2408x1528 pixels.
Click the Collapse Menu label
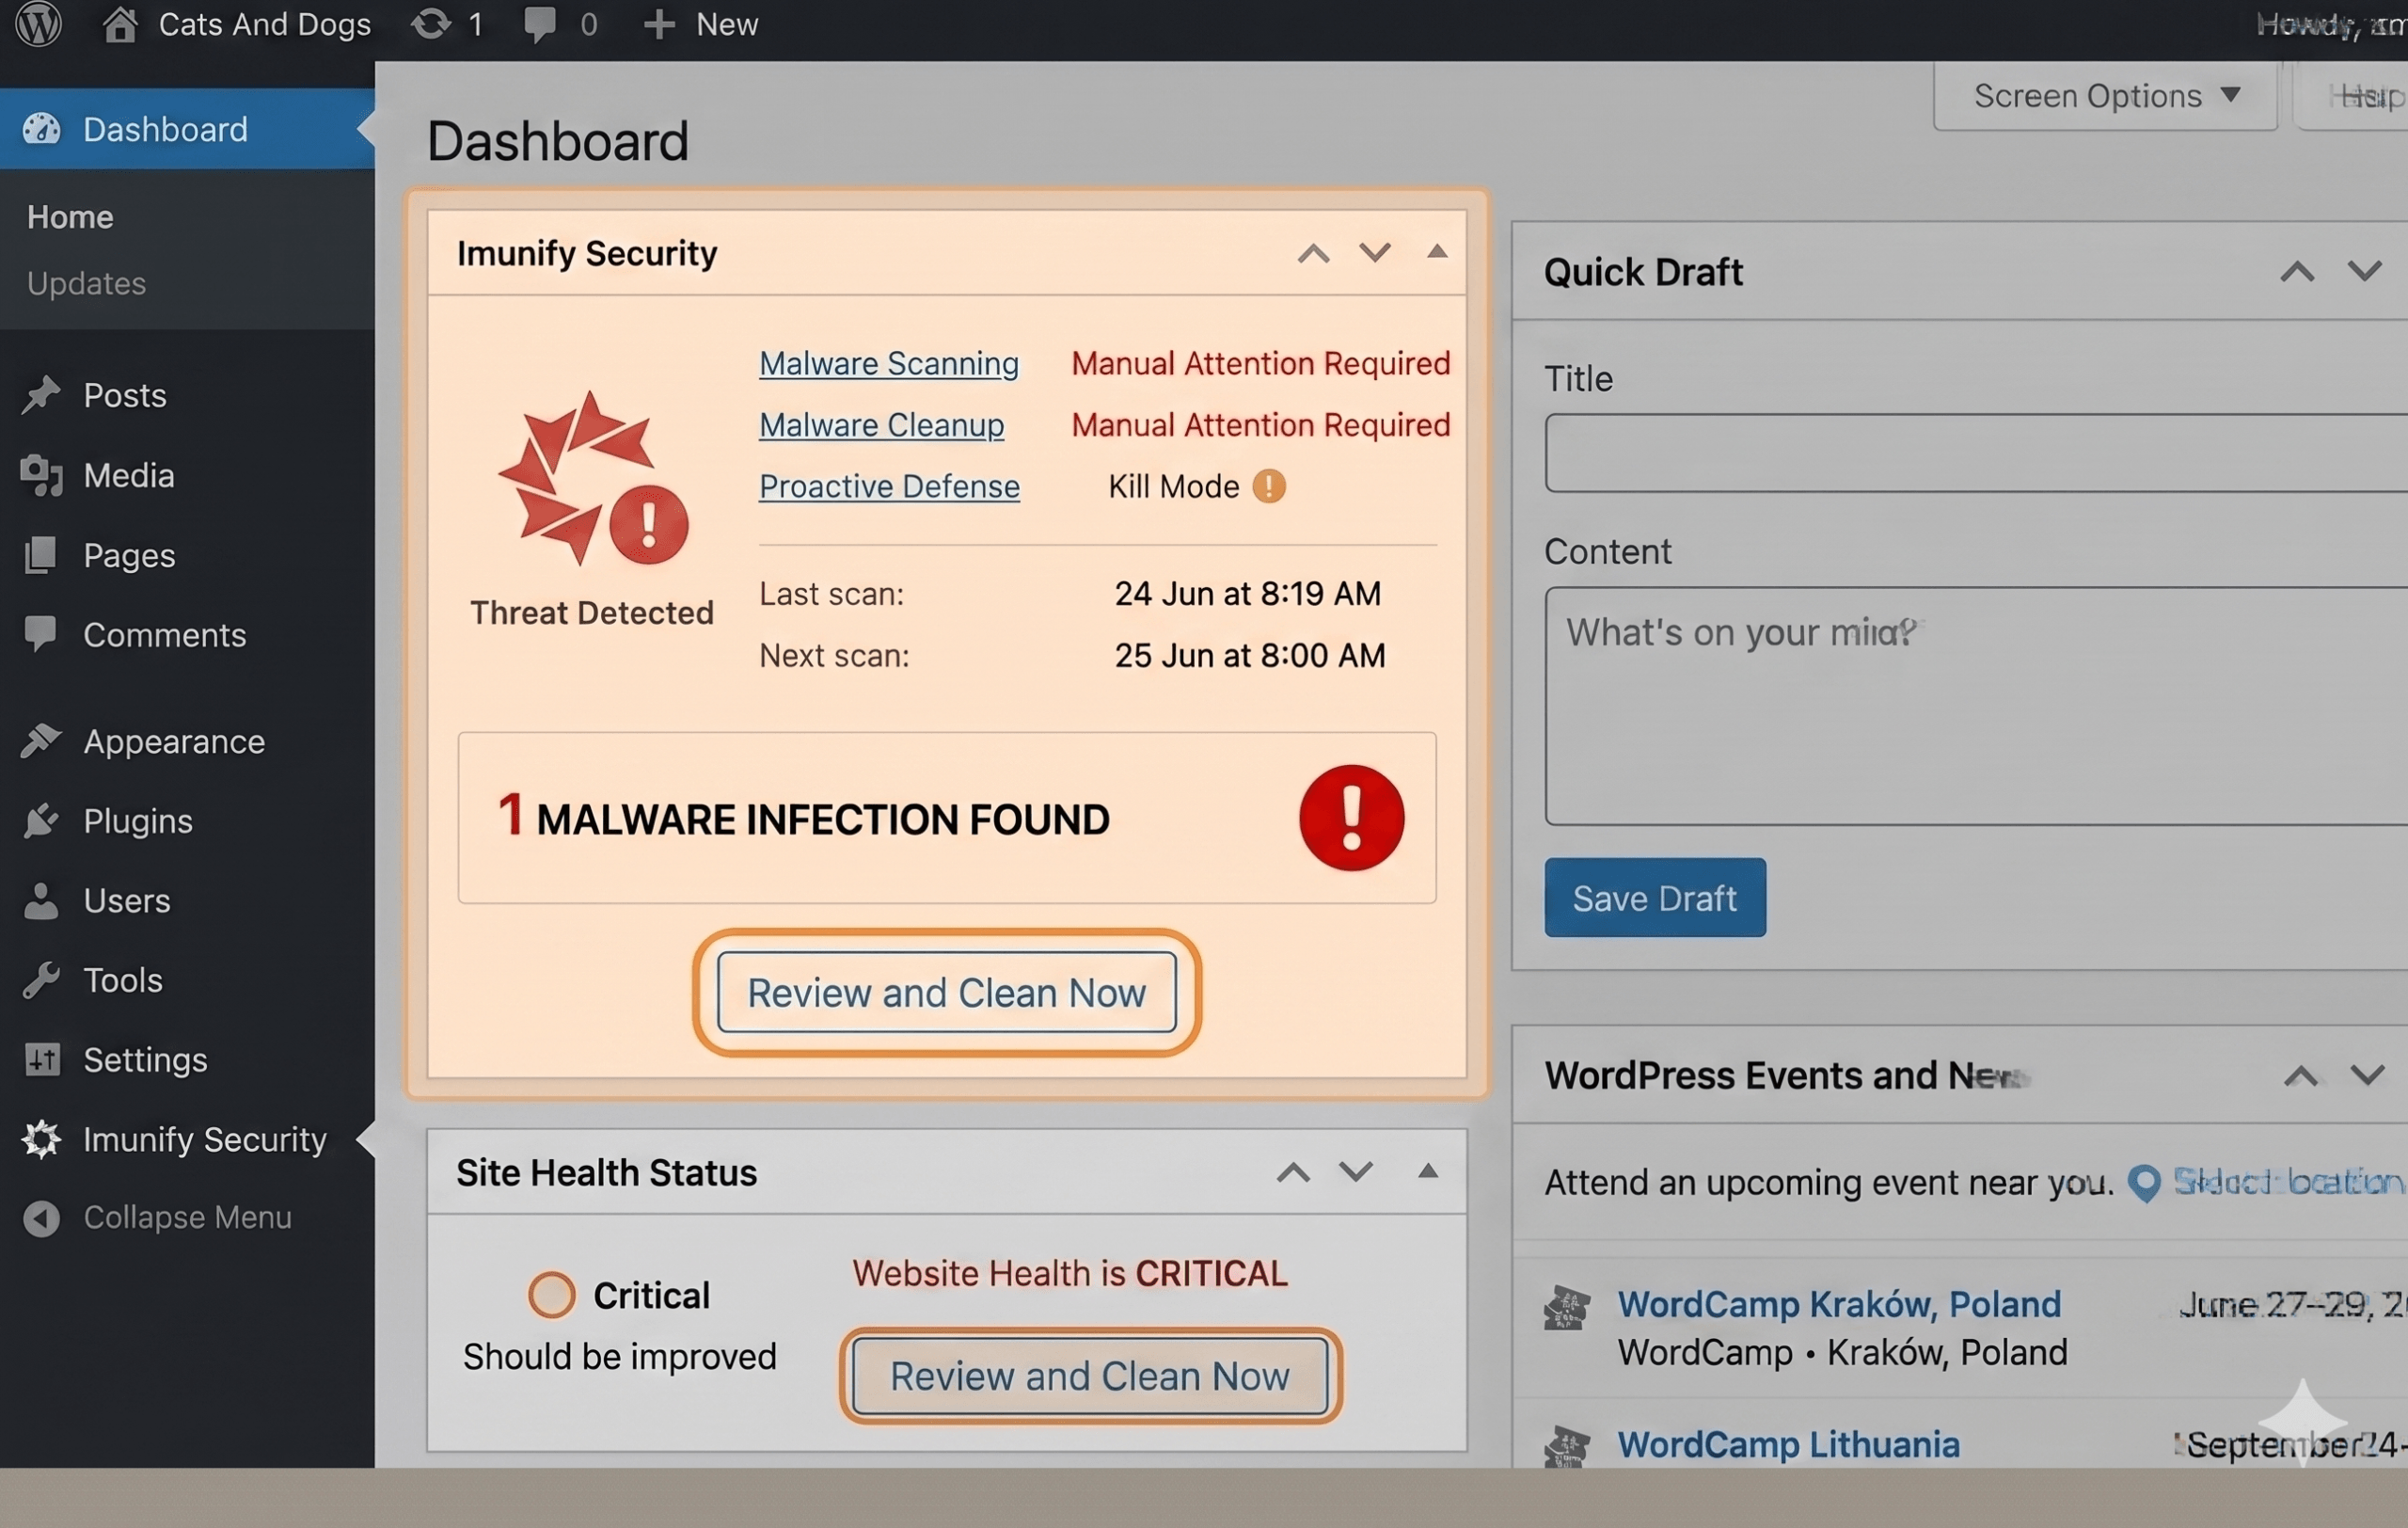coord(188,1217)
